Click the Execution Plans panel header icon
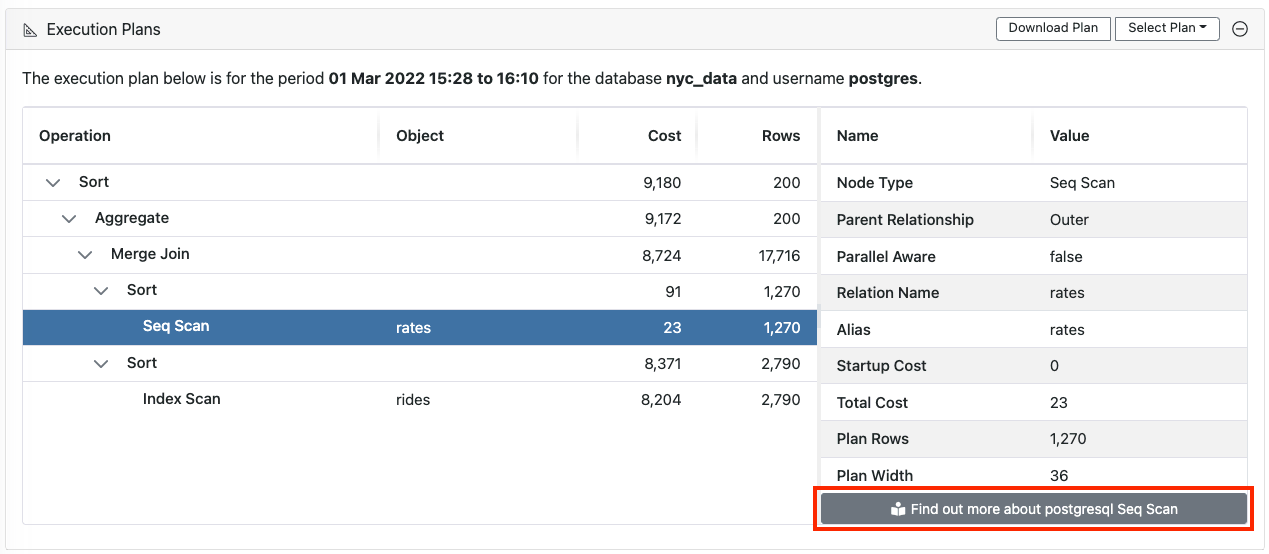1269x554 pixels. coord(30,30)
